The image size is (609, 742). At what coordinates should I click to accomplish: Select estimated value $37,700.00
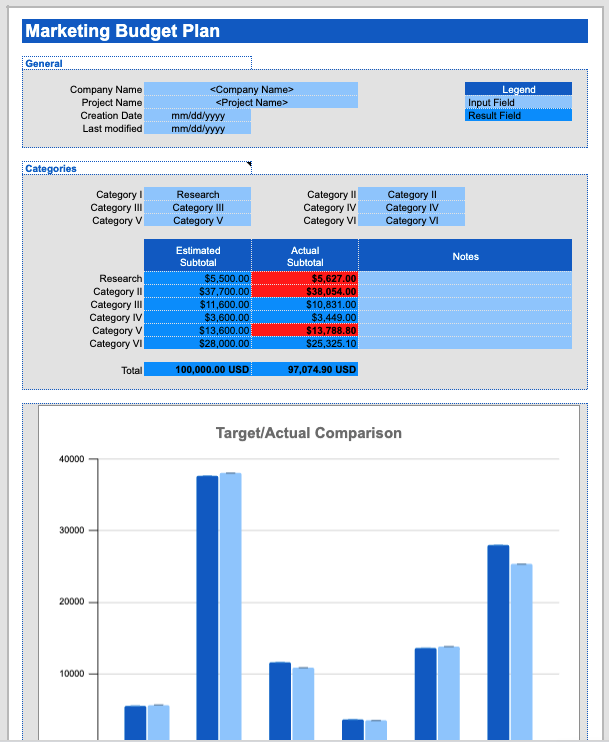(x=198, y=291)
